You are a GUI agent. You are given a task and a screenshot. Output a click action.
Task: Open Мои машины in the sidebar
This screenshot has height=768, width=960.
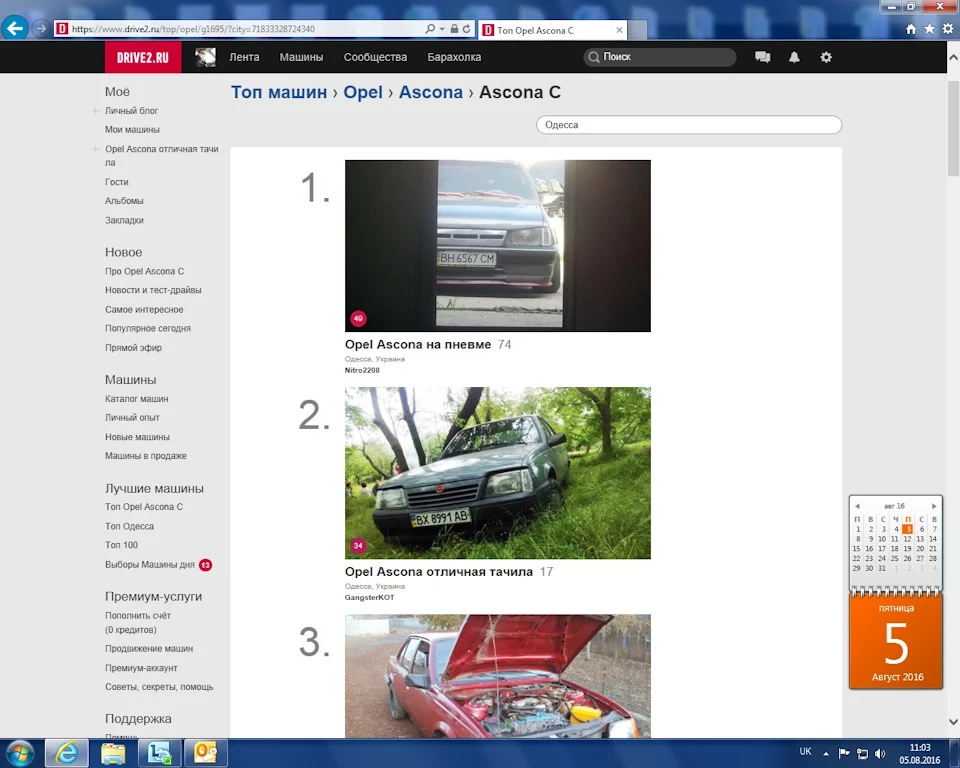click(132, 130)
